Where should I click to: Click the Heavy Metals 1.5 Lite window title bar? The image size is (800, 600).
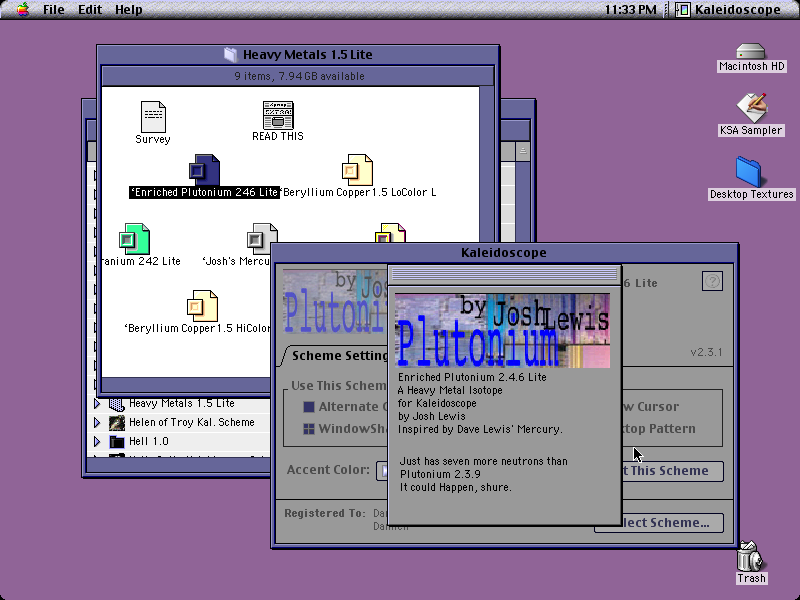click(x=298, y=55)
